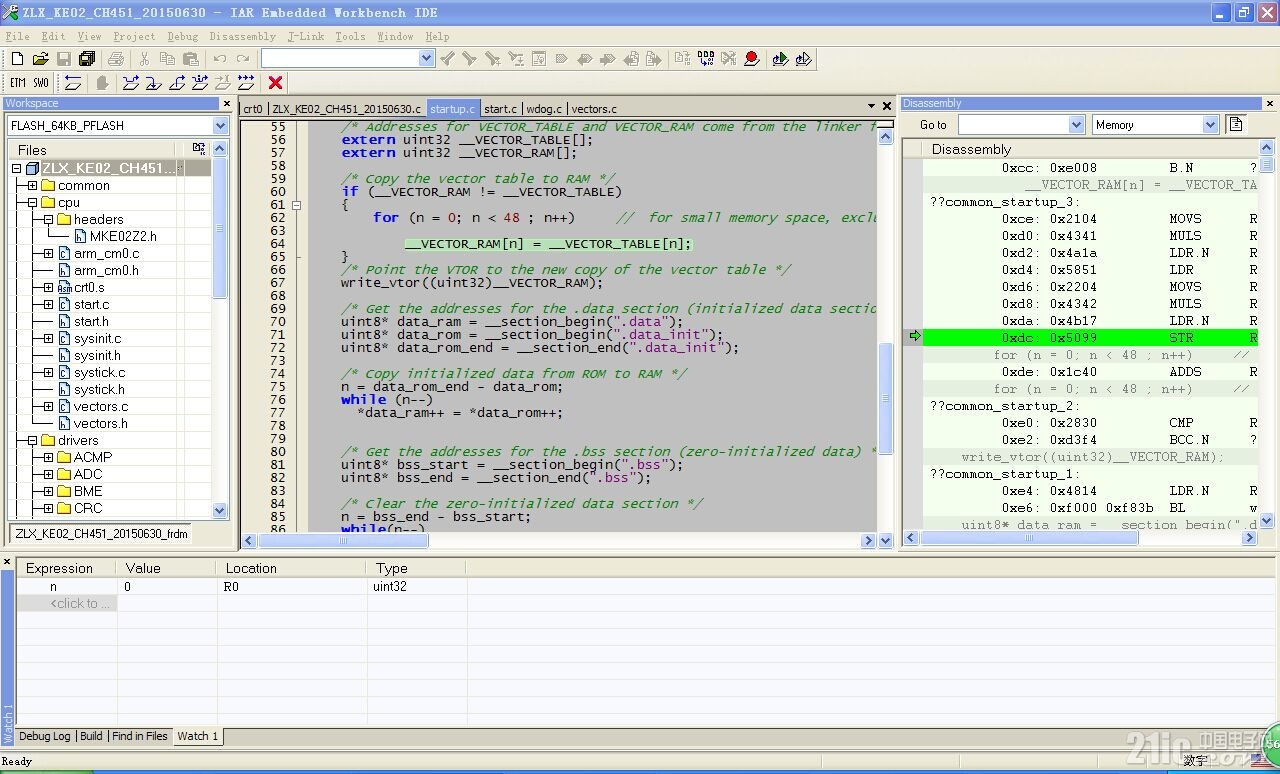Image resolution: width=1280 pixels, height=774 pixels.
Task: Stop debugging with the red X icon
Action: [275, 83]
